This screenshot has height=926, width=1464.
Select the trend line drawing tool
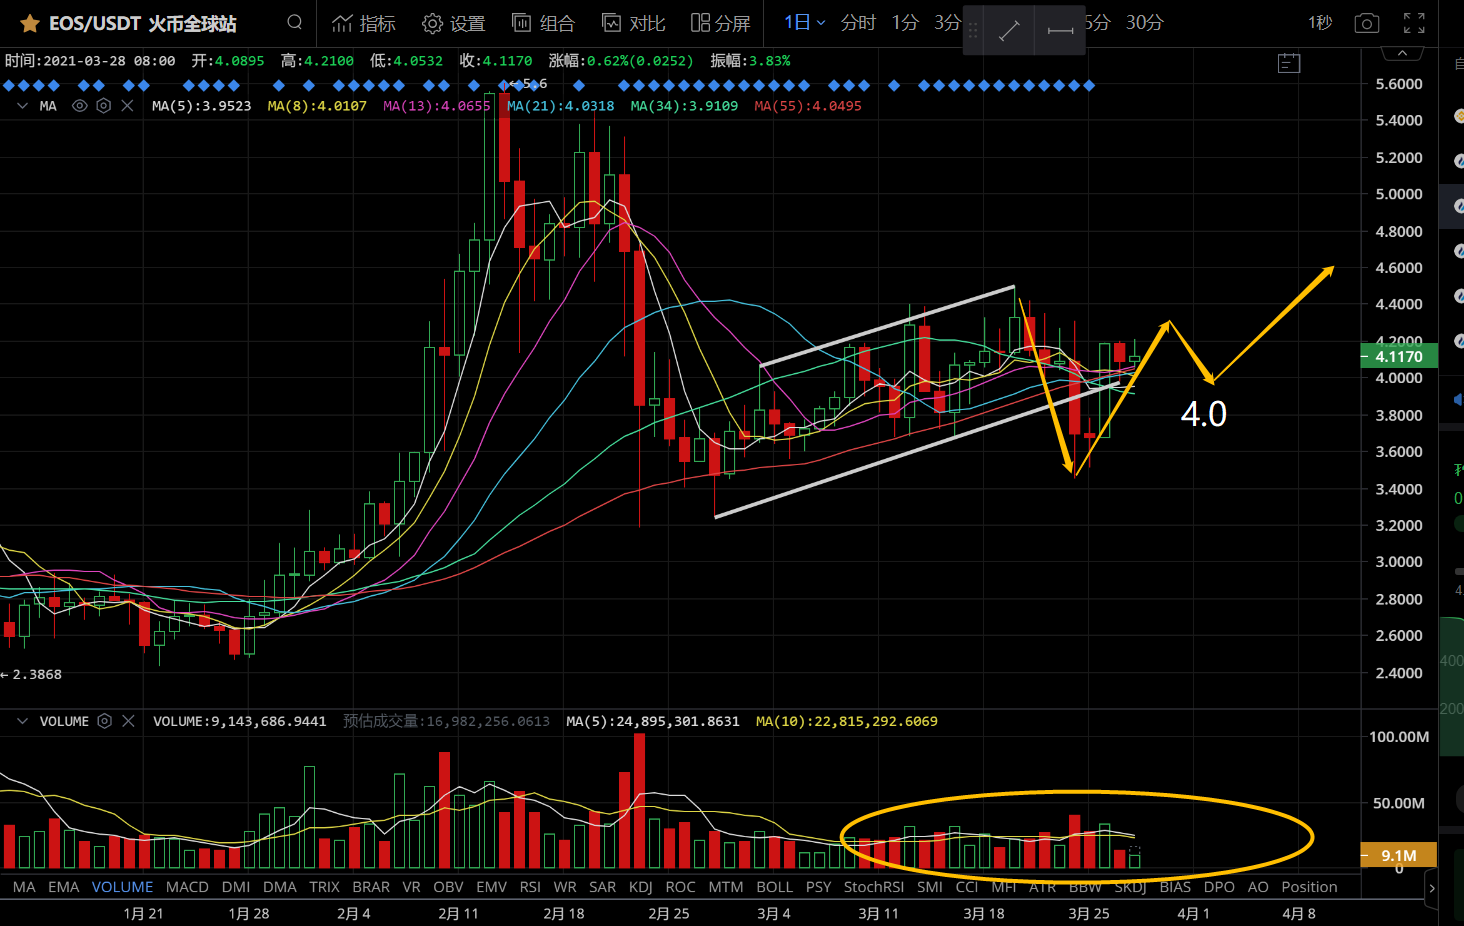pos(1009,30)
